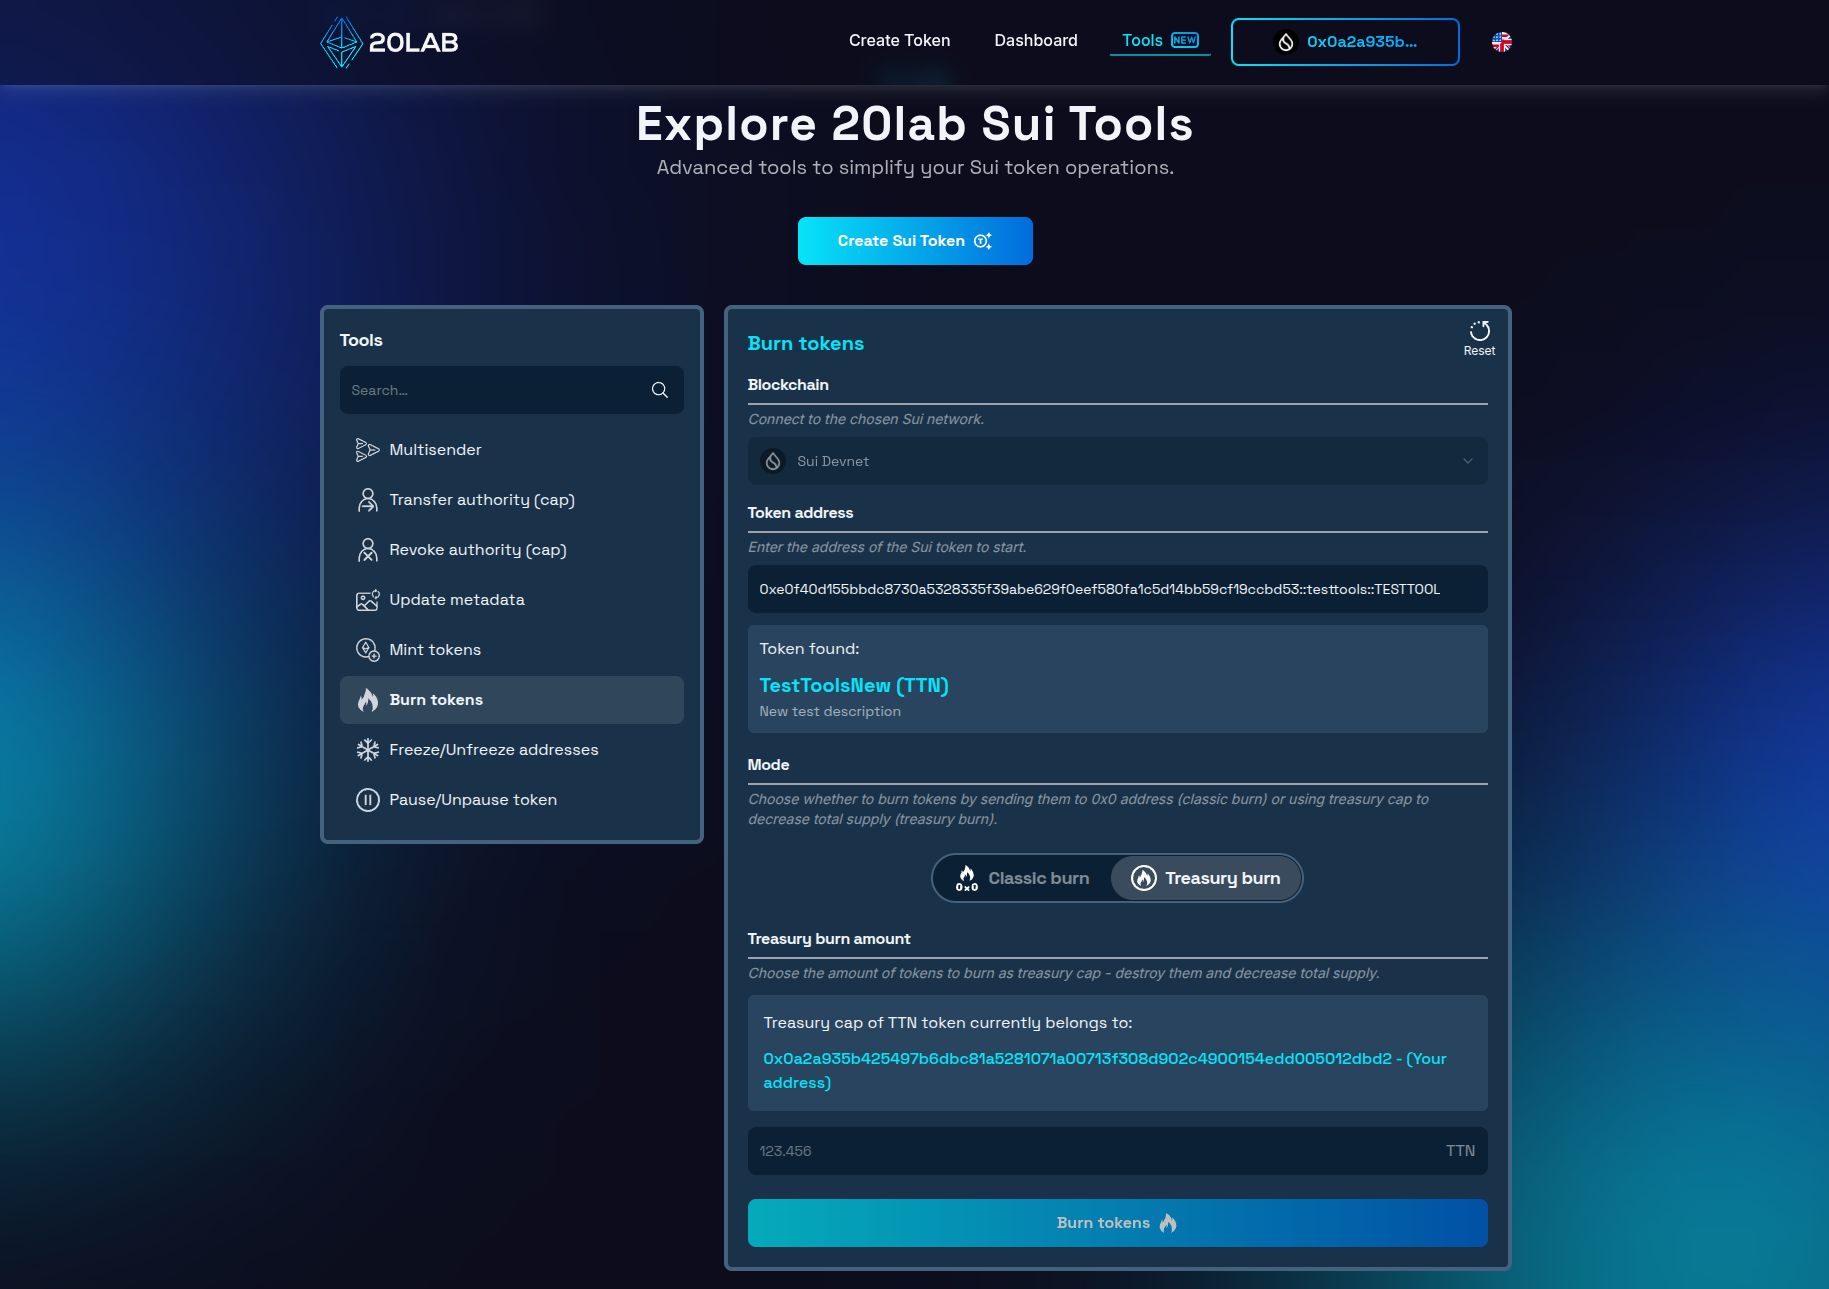Select Burn tokens tool in sidebar
This screenshot has height=1289, width=1829.
511,700
